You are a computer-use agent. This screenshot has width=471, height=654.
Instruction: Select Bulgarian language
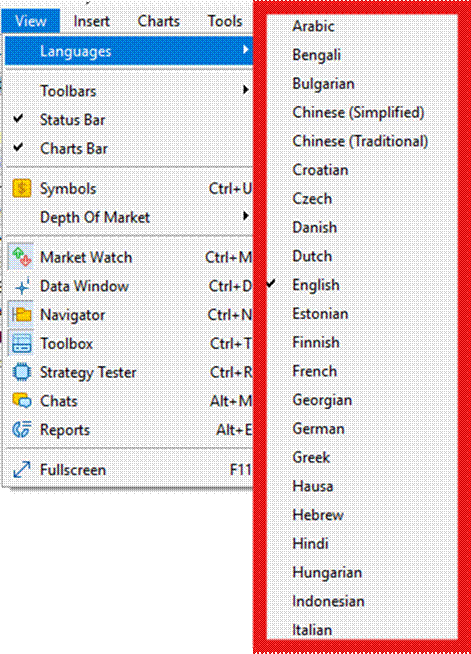click(323, 84)
